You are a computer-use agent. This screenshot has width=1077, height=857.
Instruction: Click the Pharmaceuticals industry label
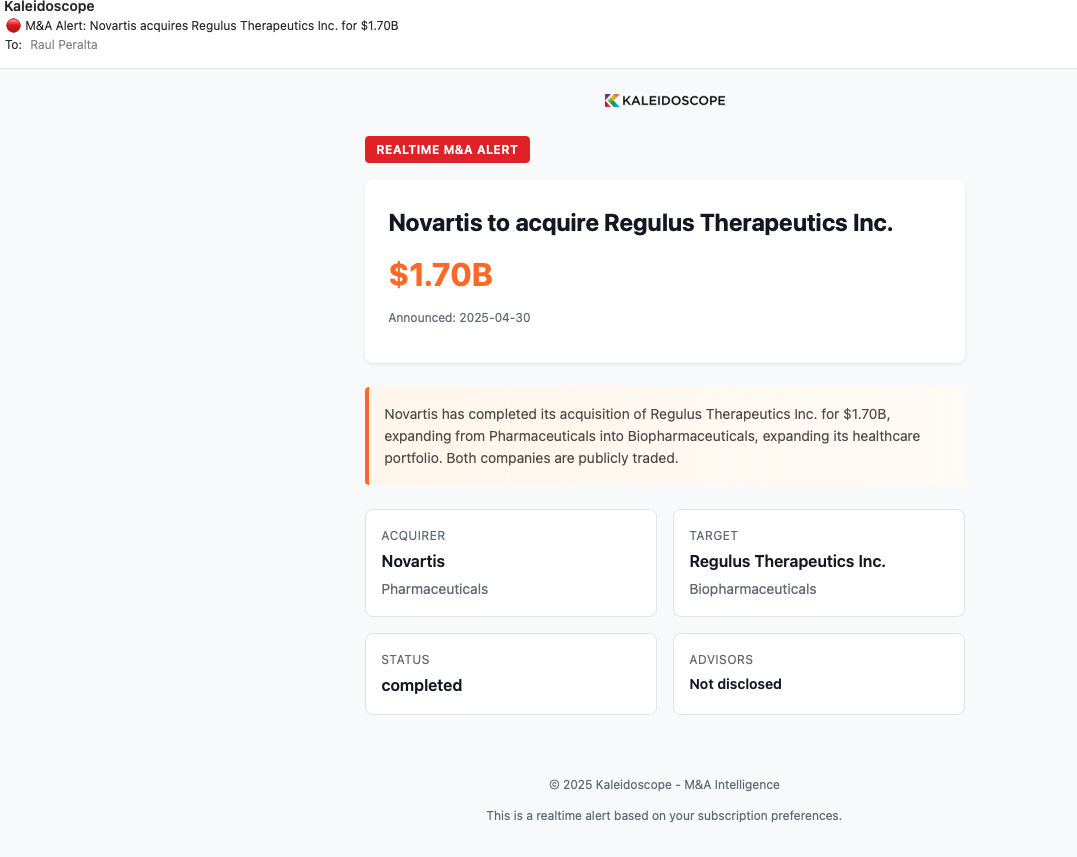(x=434, y=589)
